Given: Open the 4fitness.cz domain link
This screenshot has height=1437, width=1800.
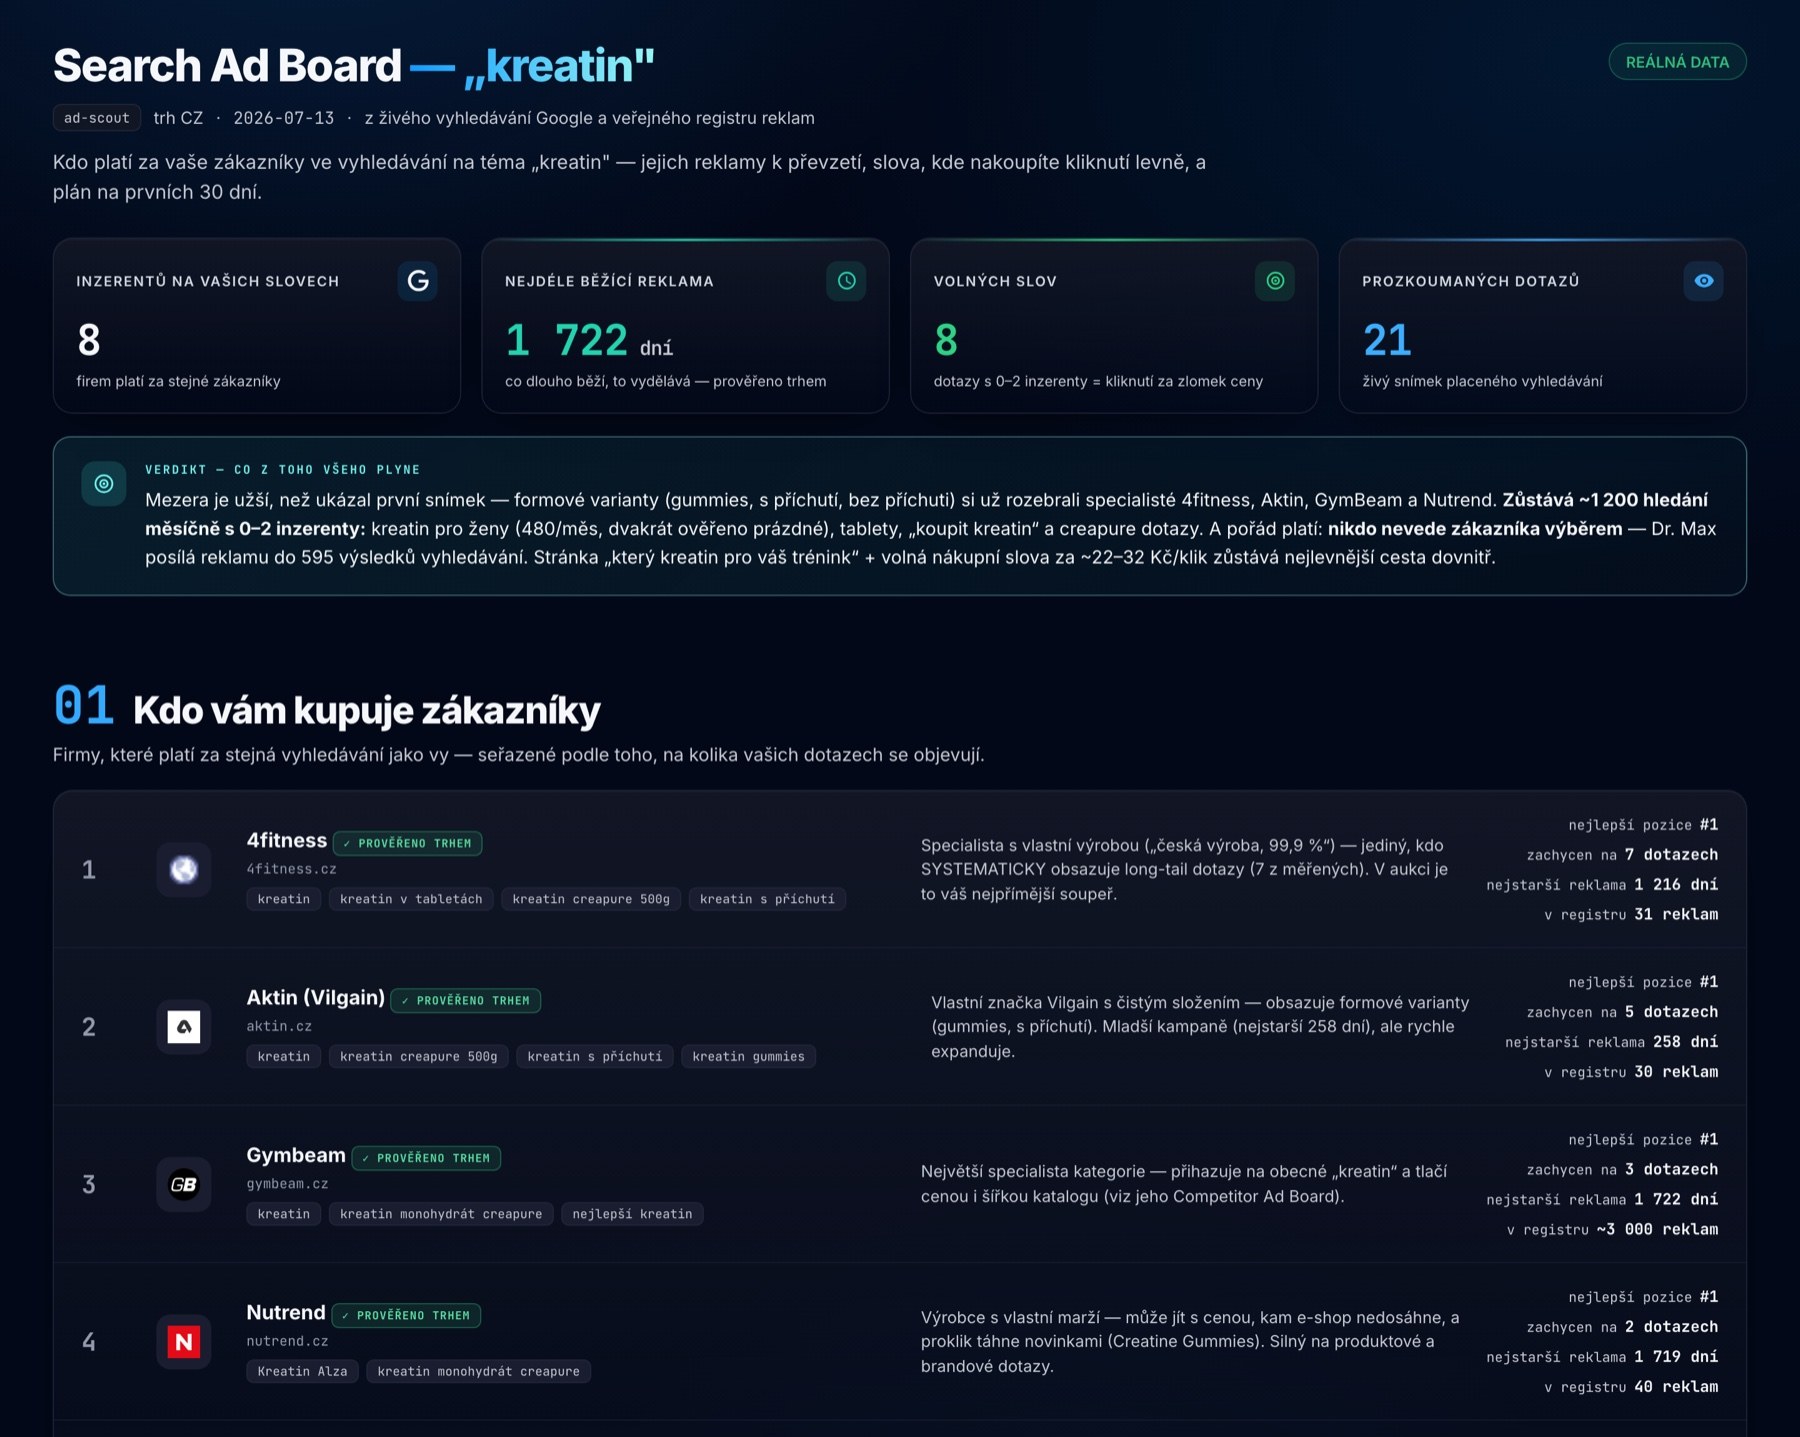Looking at the screenshot, I should pyautogui.click(x=292, y=869).
